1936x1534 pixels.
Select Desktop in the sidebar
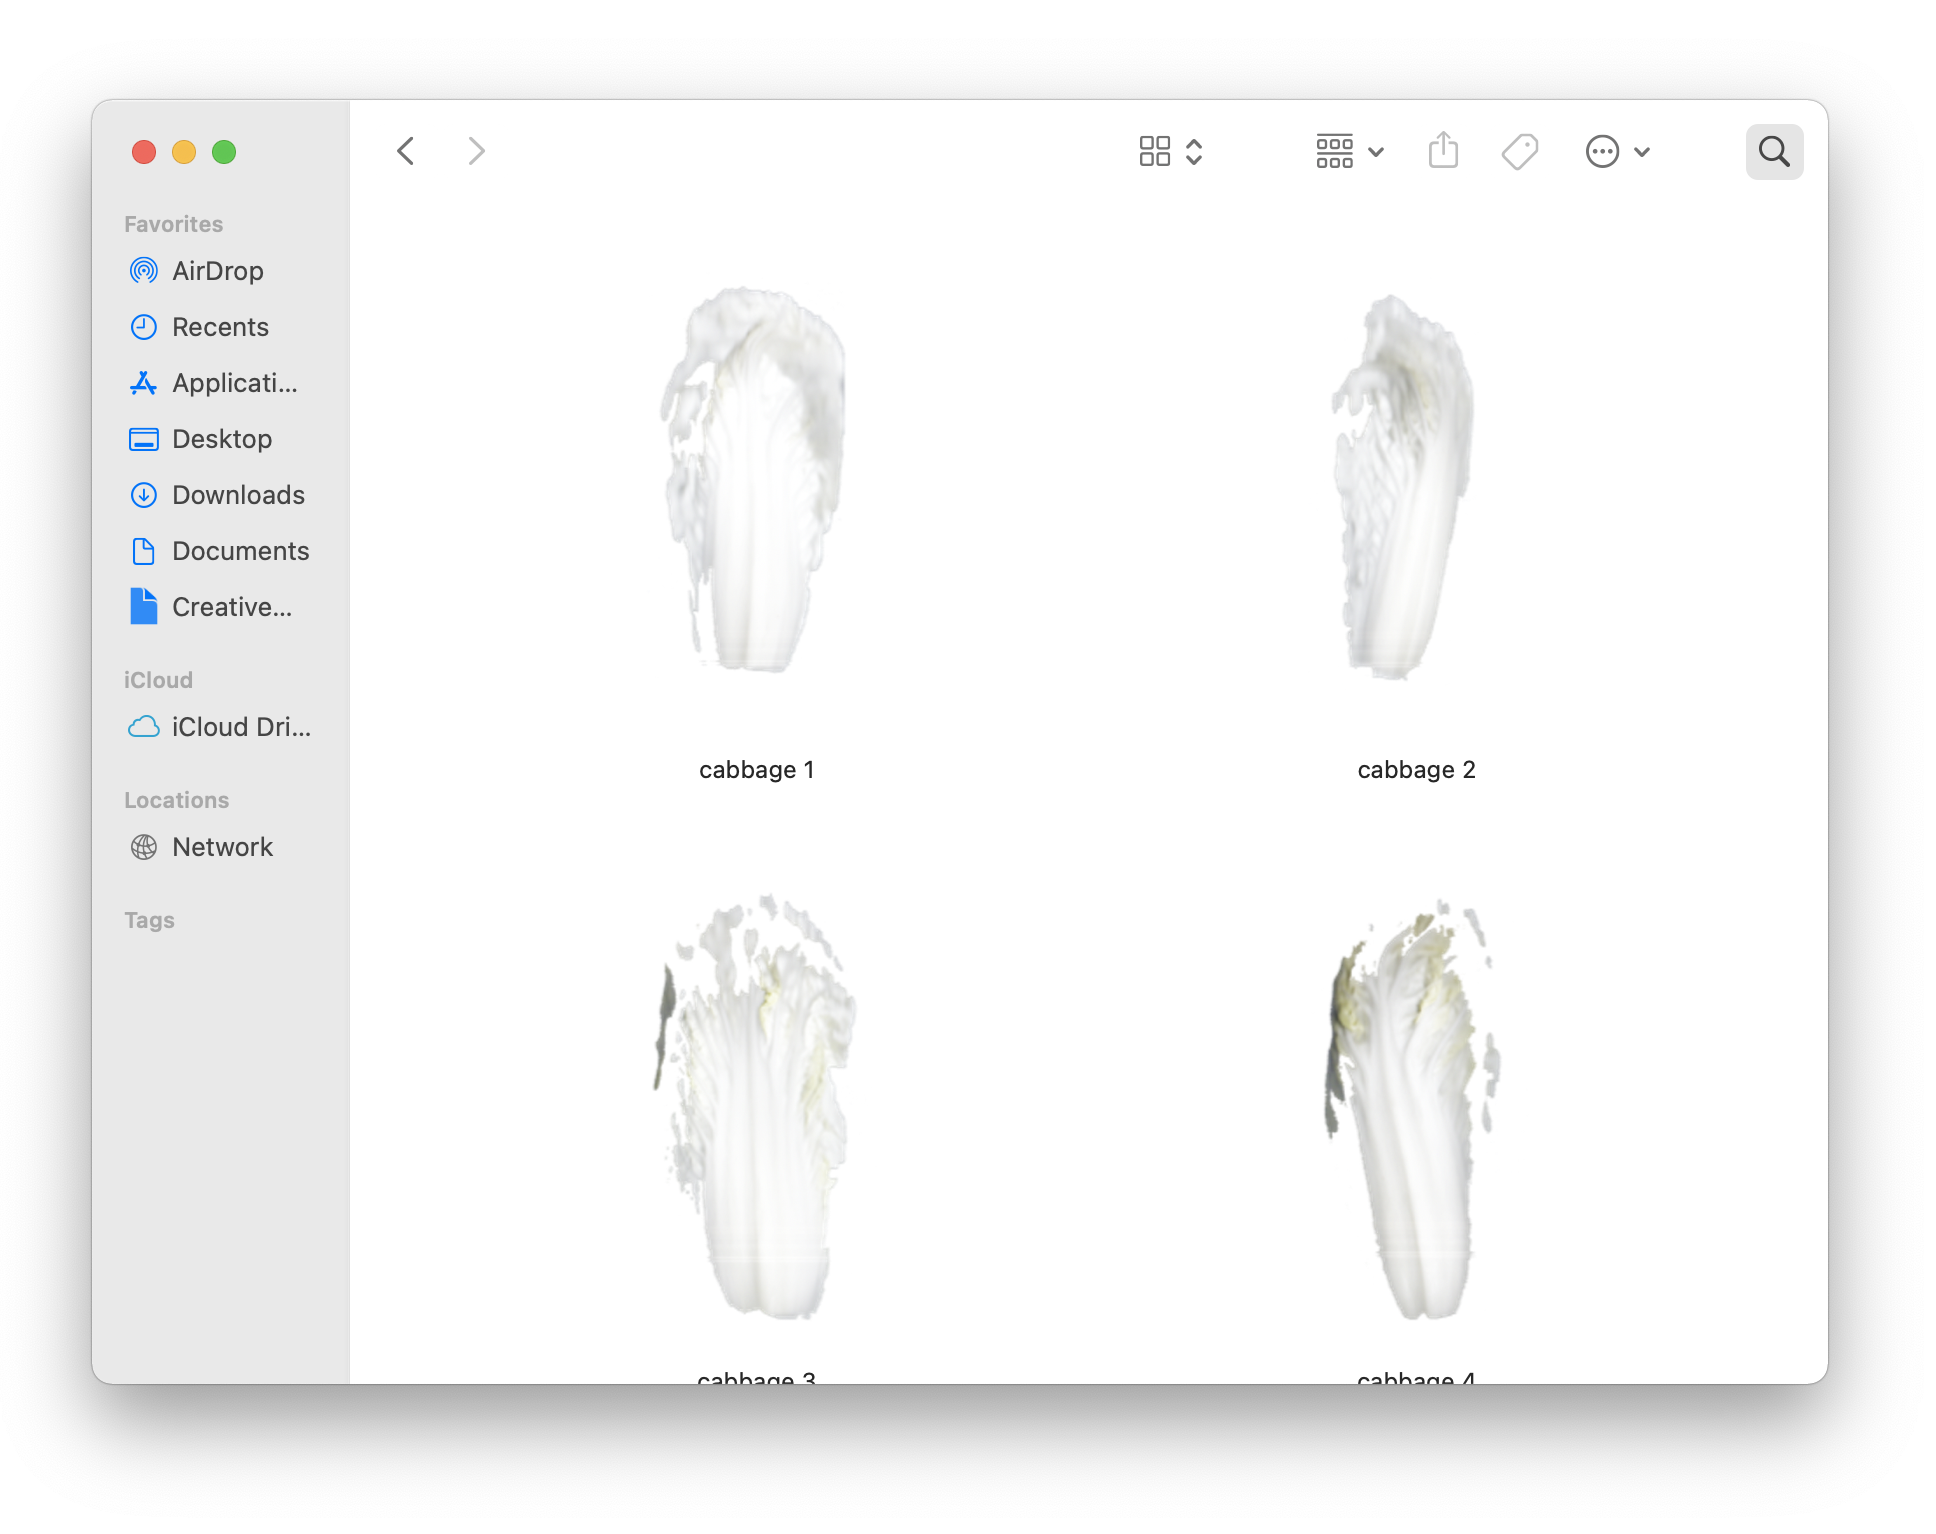click(x=220, y=439)
